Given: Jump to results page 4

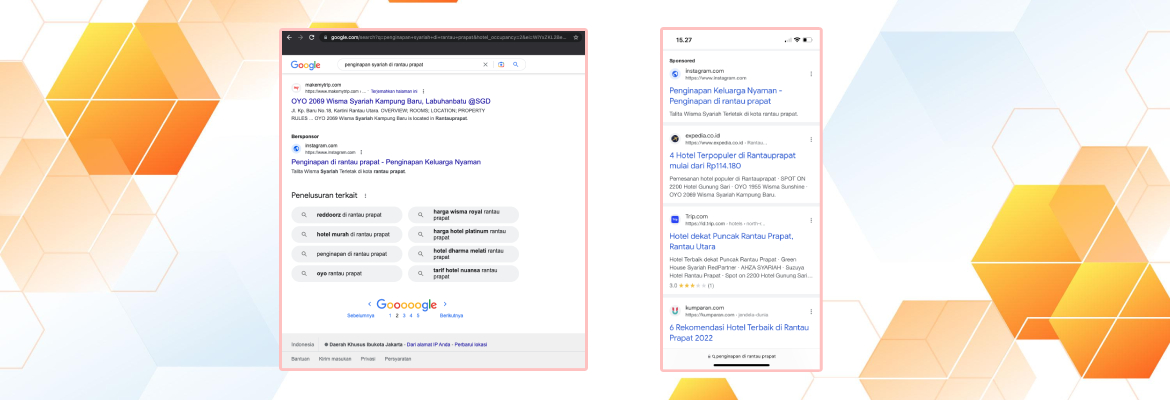Looking at the screenshot, I should [x=410, y=316].
